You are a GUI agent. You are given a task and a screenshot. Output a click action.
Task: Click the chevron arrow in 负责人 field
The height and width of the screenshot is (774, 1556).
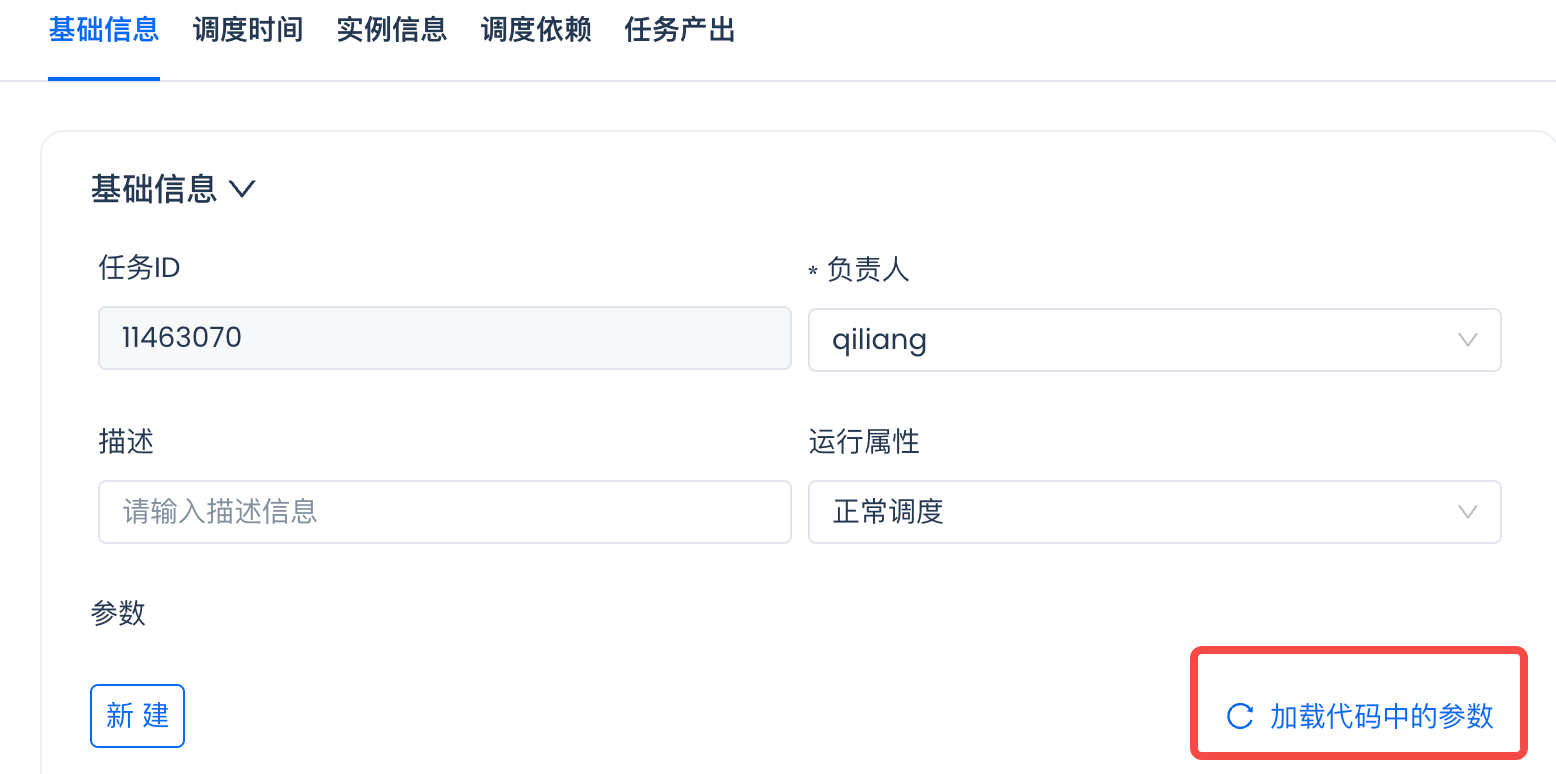pos(1467,340)
